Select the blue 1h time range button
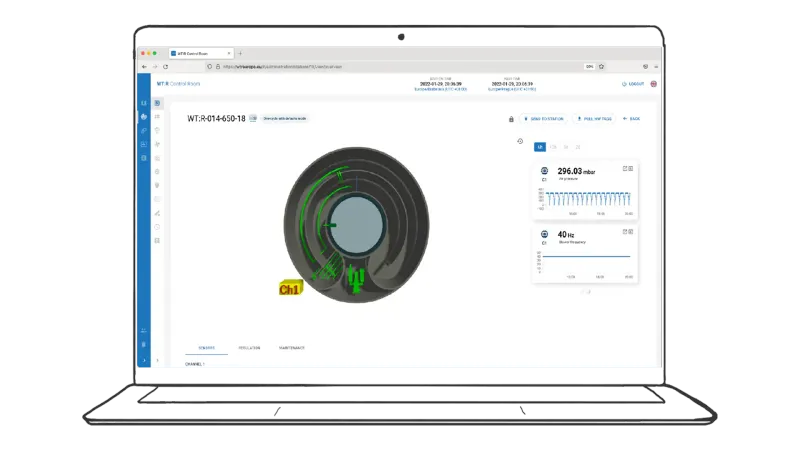Screen dimensions: 800x450 [540, 147]
